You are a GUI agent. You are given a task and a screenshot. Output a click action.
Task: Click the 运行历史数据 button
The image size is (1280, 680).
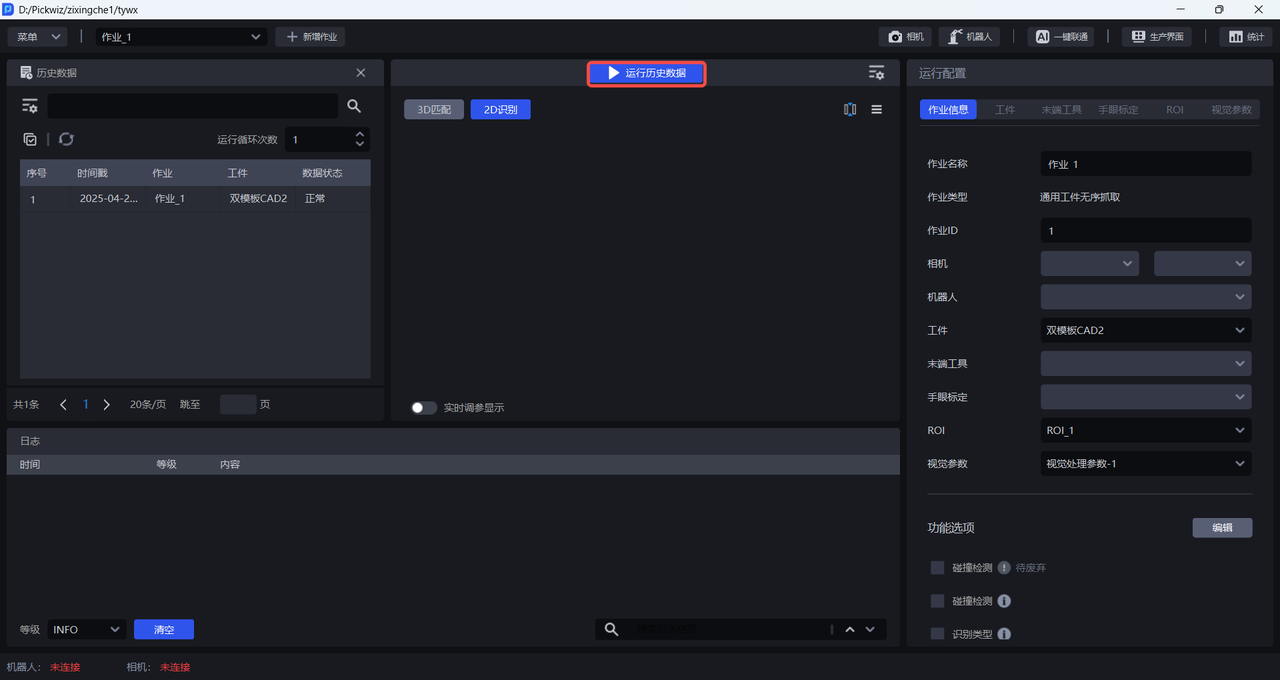(646, 73)
